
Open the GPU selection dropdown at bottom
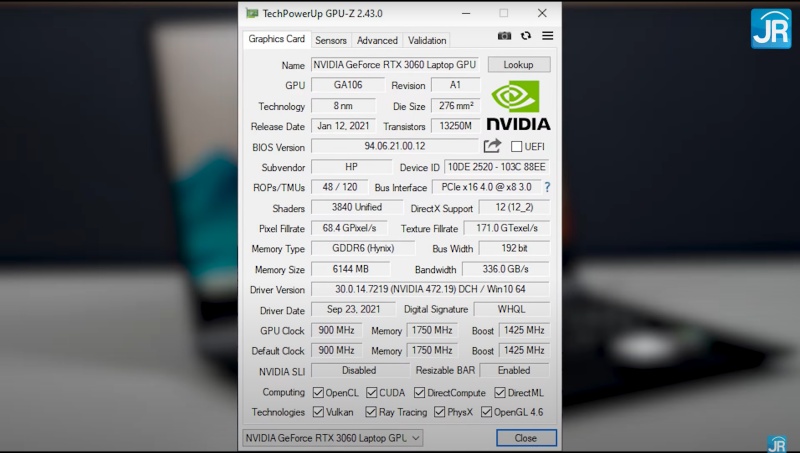(332, 438)
